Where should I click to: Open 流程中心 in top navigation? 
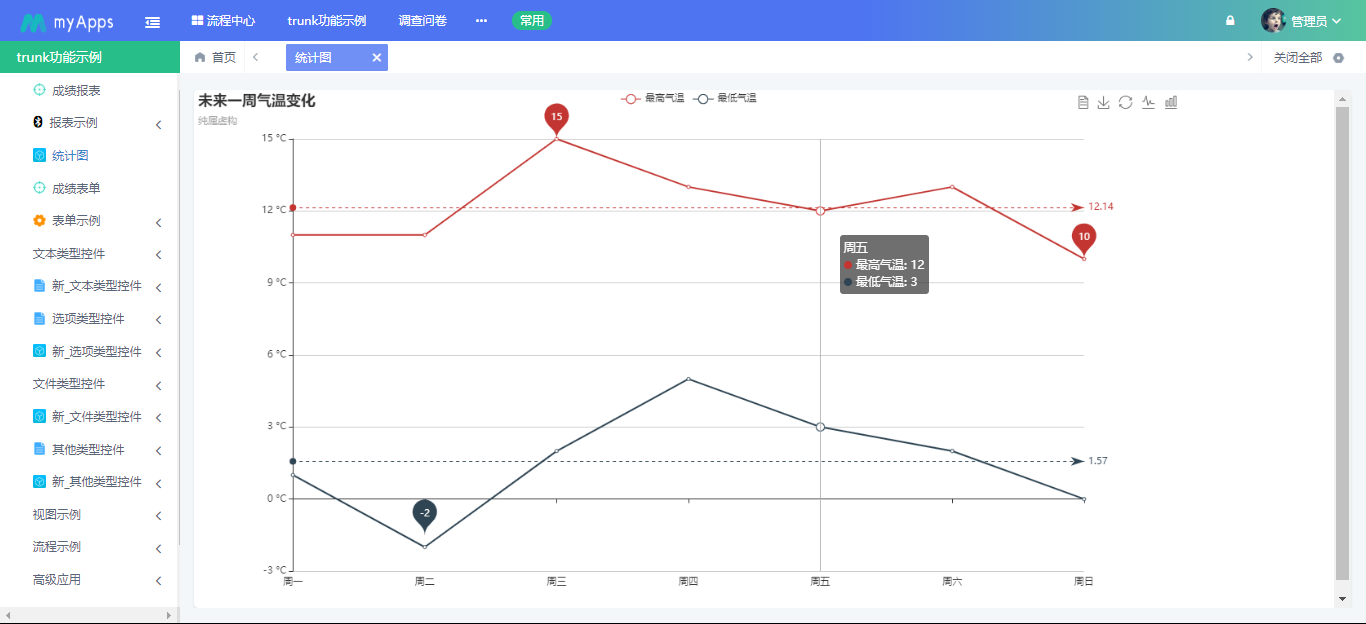tap(223, 21)
